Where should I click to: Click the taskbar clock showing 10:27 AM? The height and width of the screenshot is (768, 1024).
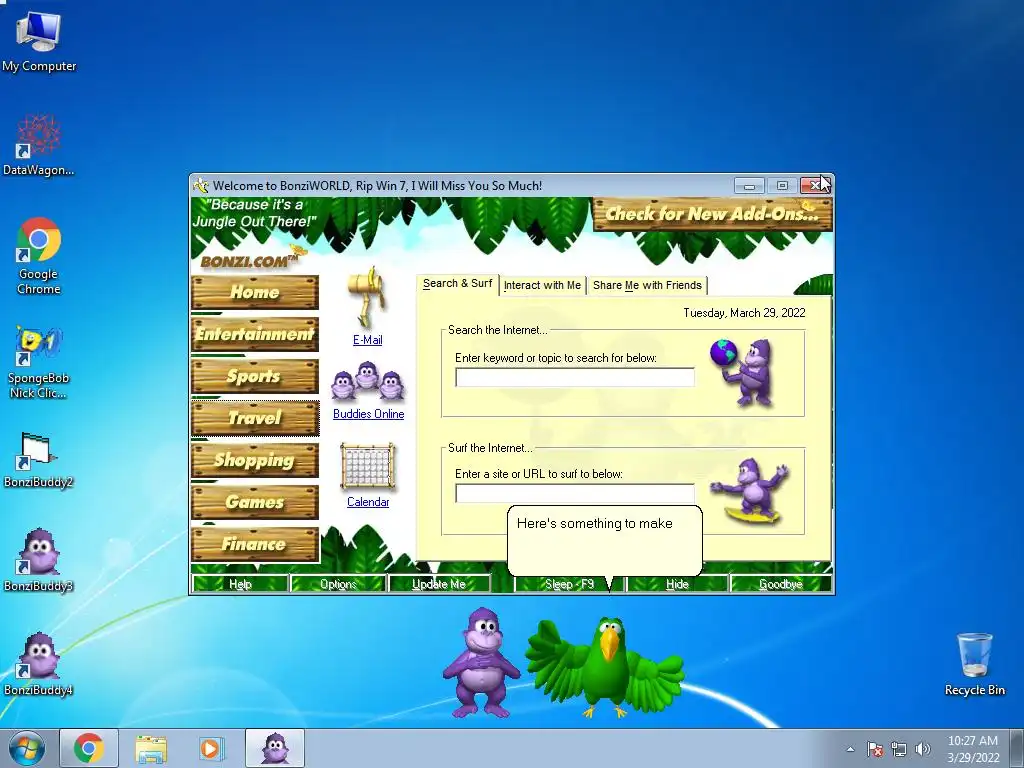[973, 748]
